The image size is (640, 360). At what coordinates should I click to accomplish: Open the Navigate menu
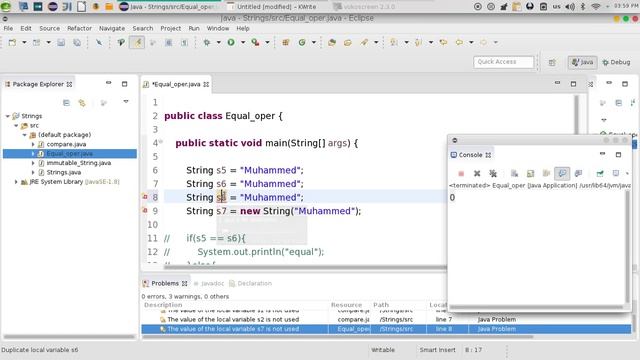[x=112, y=29]
